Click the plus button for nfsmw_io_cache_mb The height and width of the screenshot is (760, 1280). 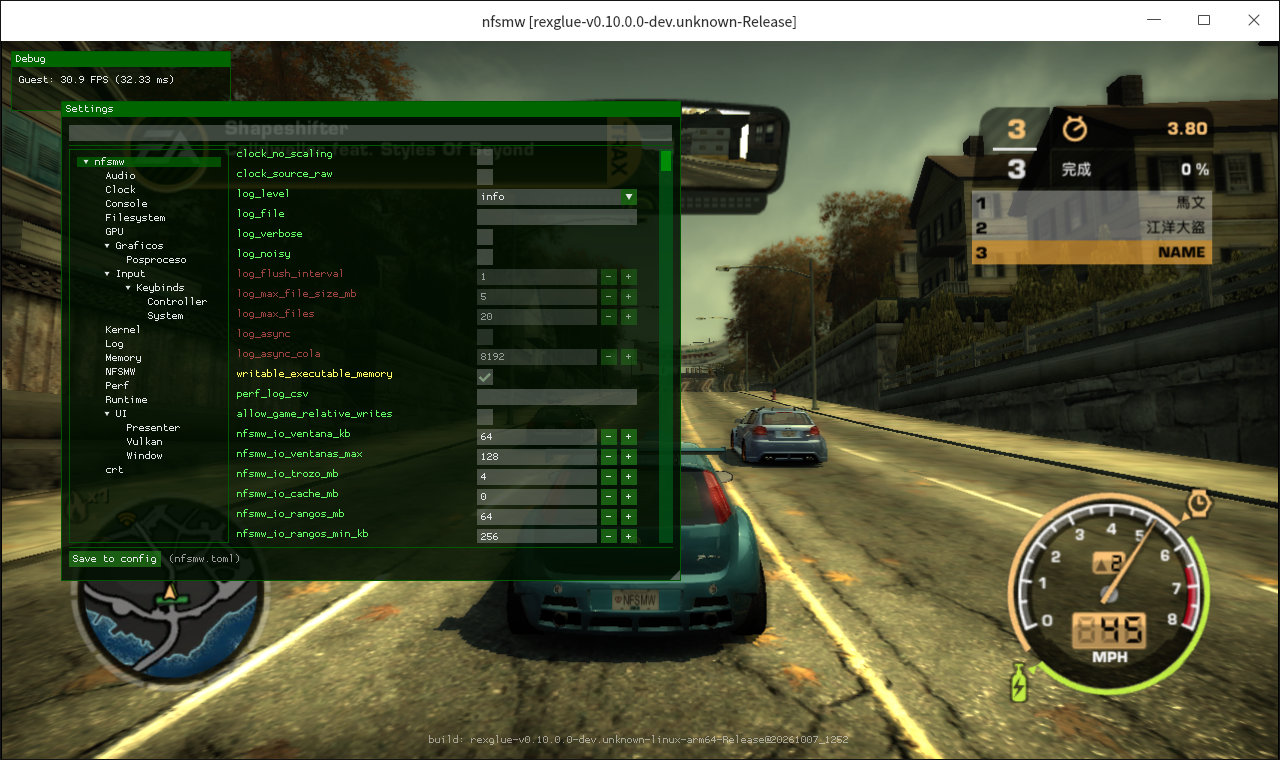coord(629,497)
